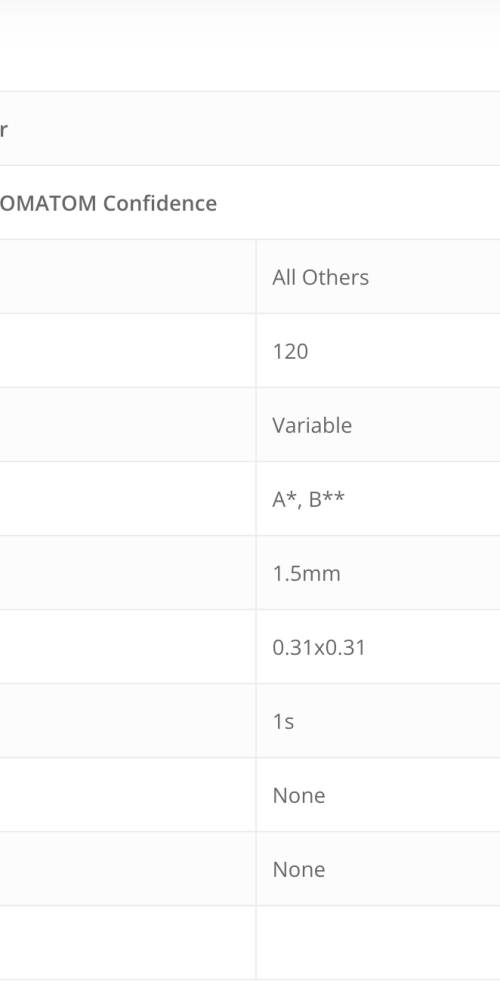The image size is (500, 1000).
Task: Click the "All Others" table cell
Action: pyautogui.click(x=378, y=277)
